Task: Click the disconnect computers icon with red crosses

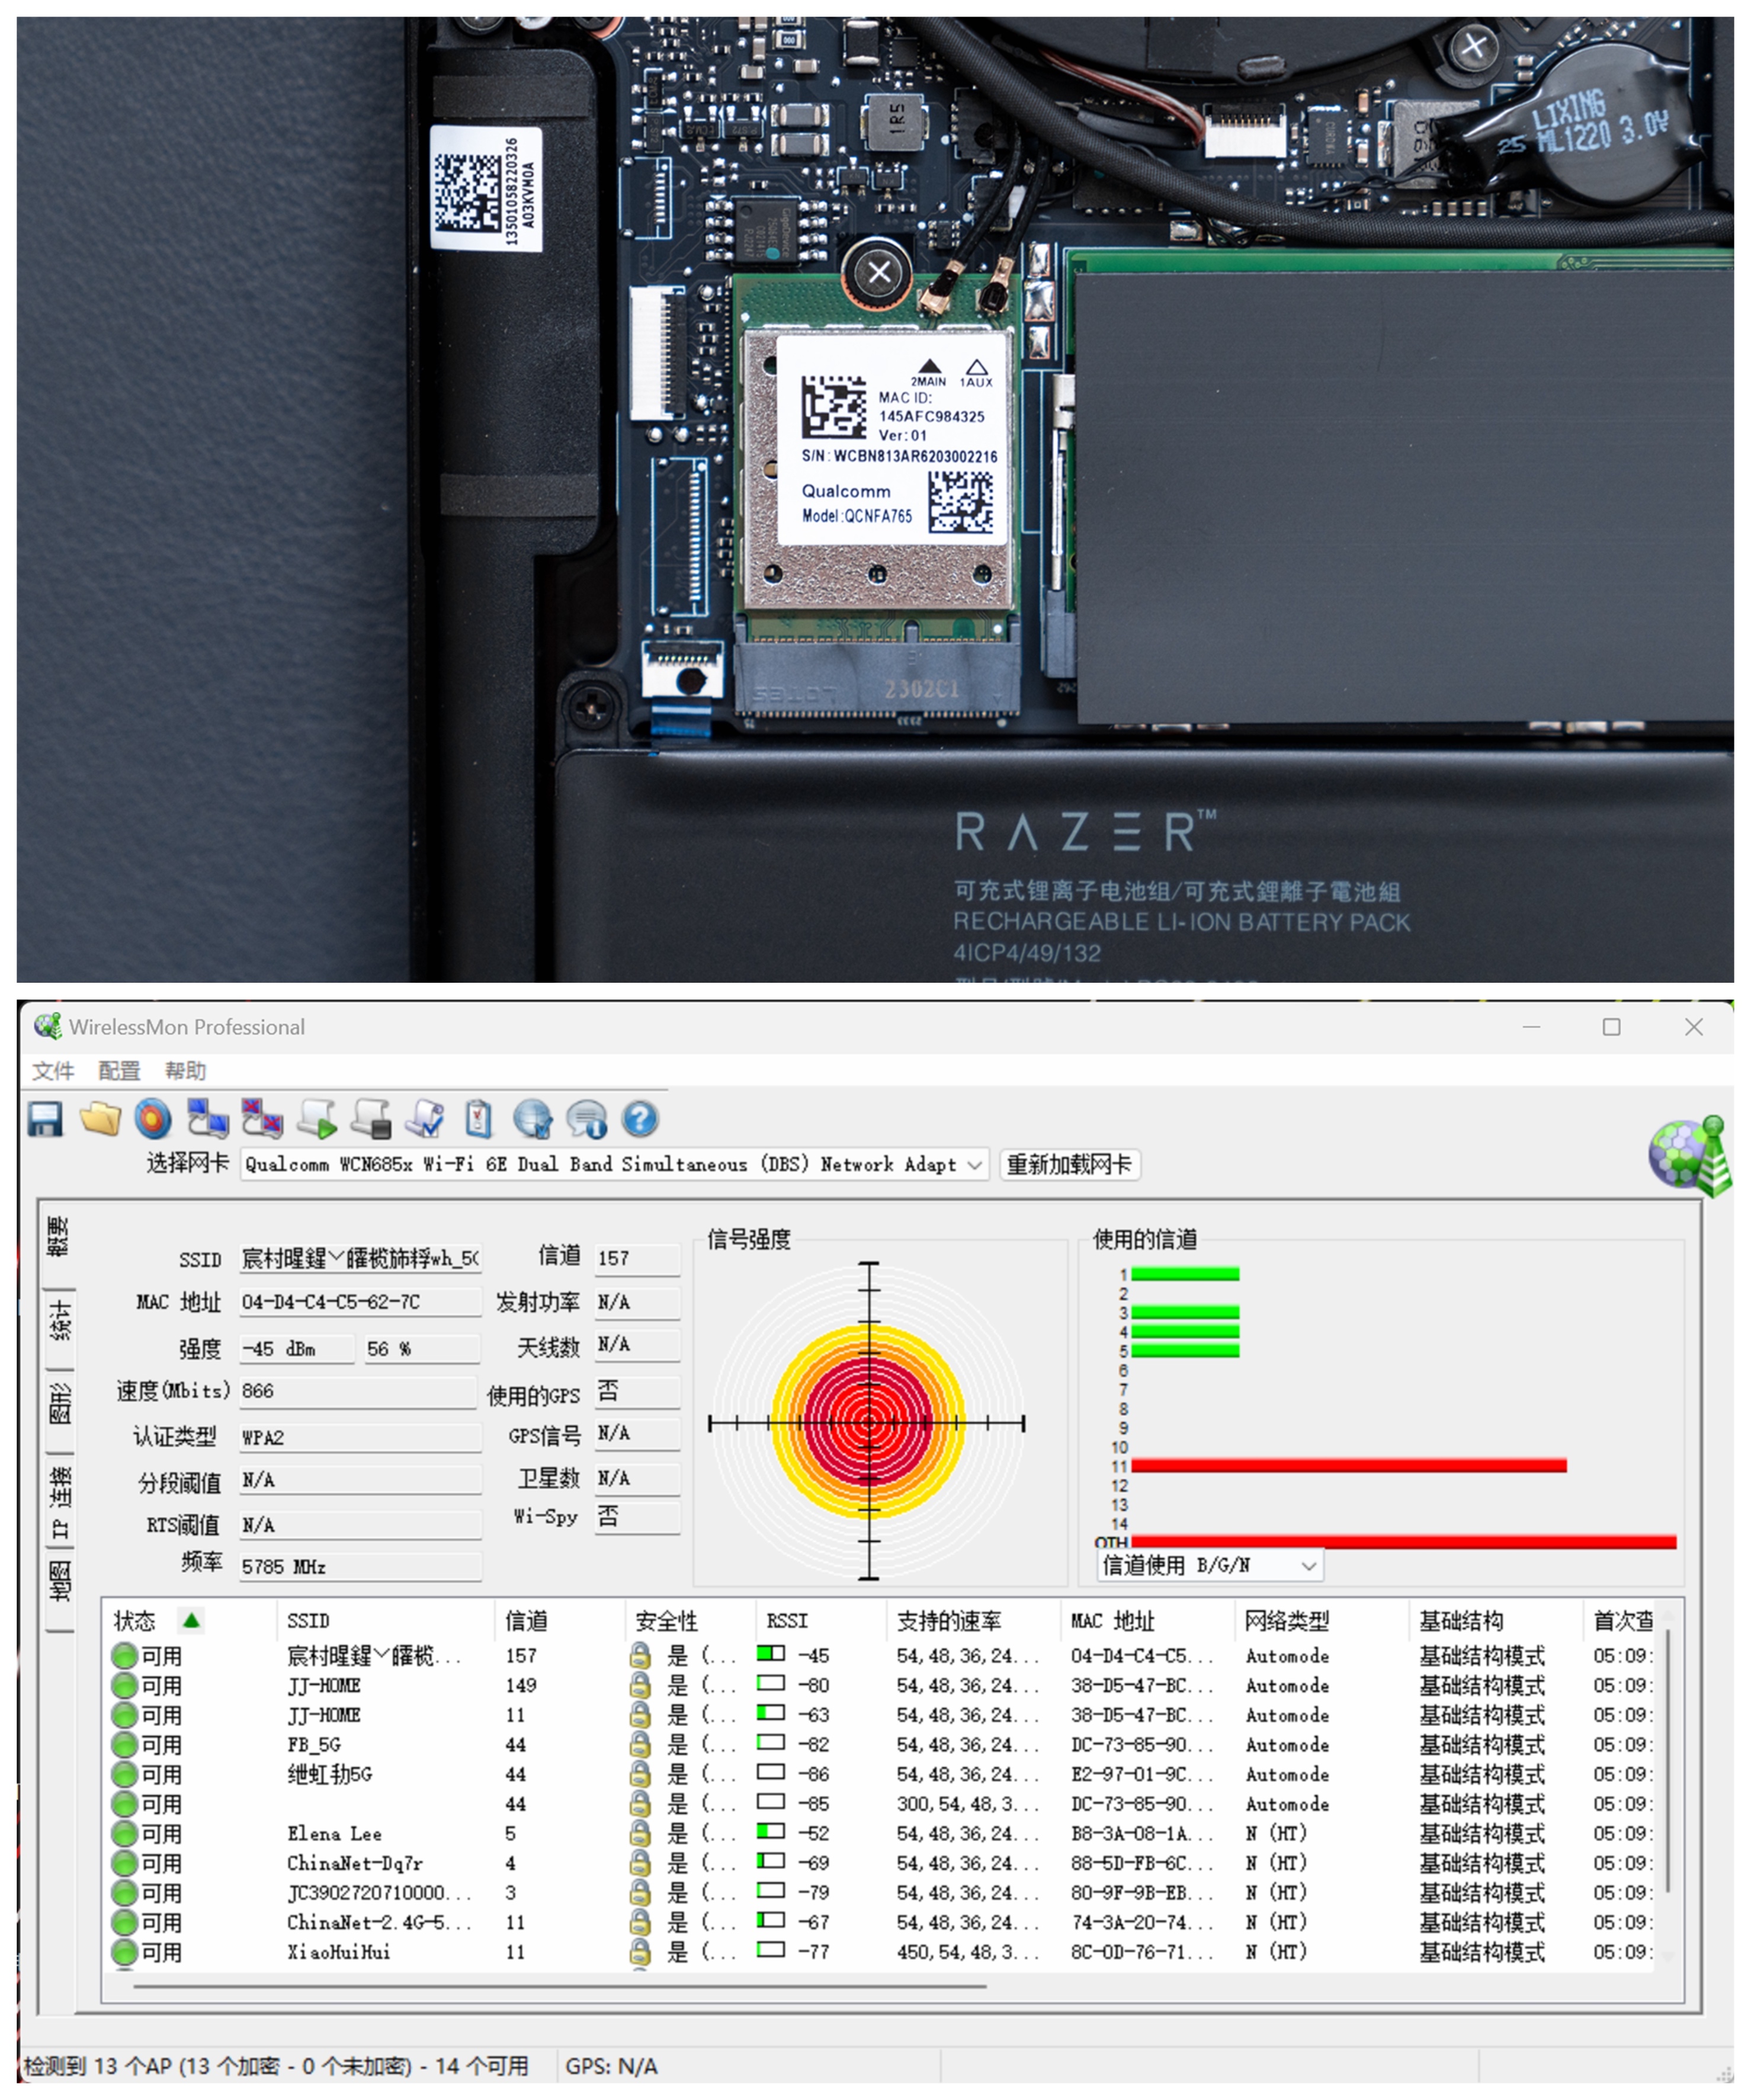Action: (262, 1120)
